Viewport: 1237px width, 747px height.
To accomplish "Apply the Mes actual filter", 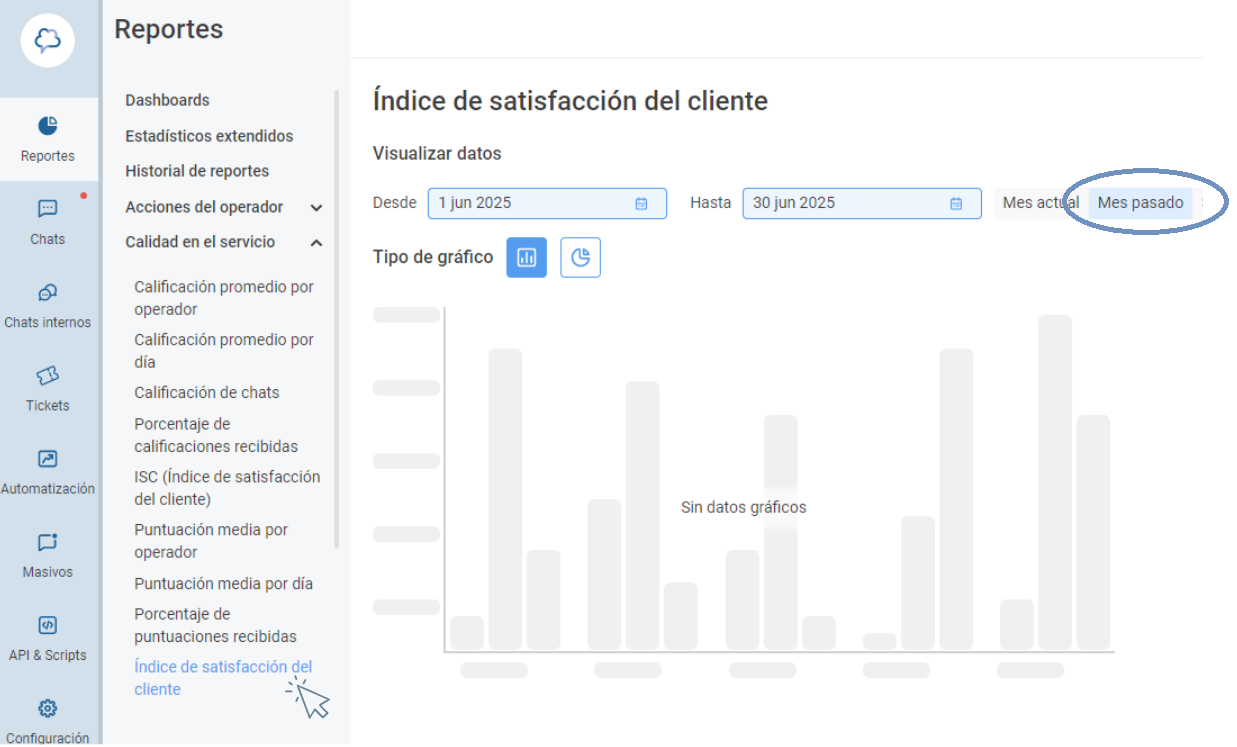I will coord(1040,202).
